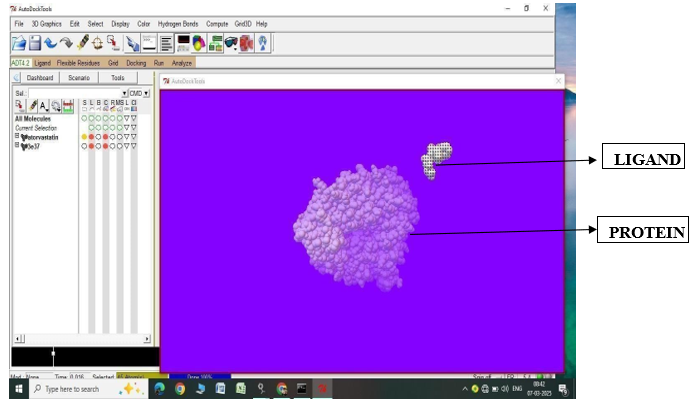The width and height of the screenshot is (693, 407).
Task: Expand the 3e37 molecule tree node
Action: [x=16, y=145]
